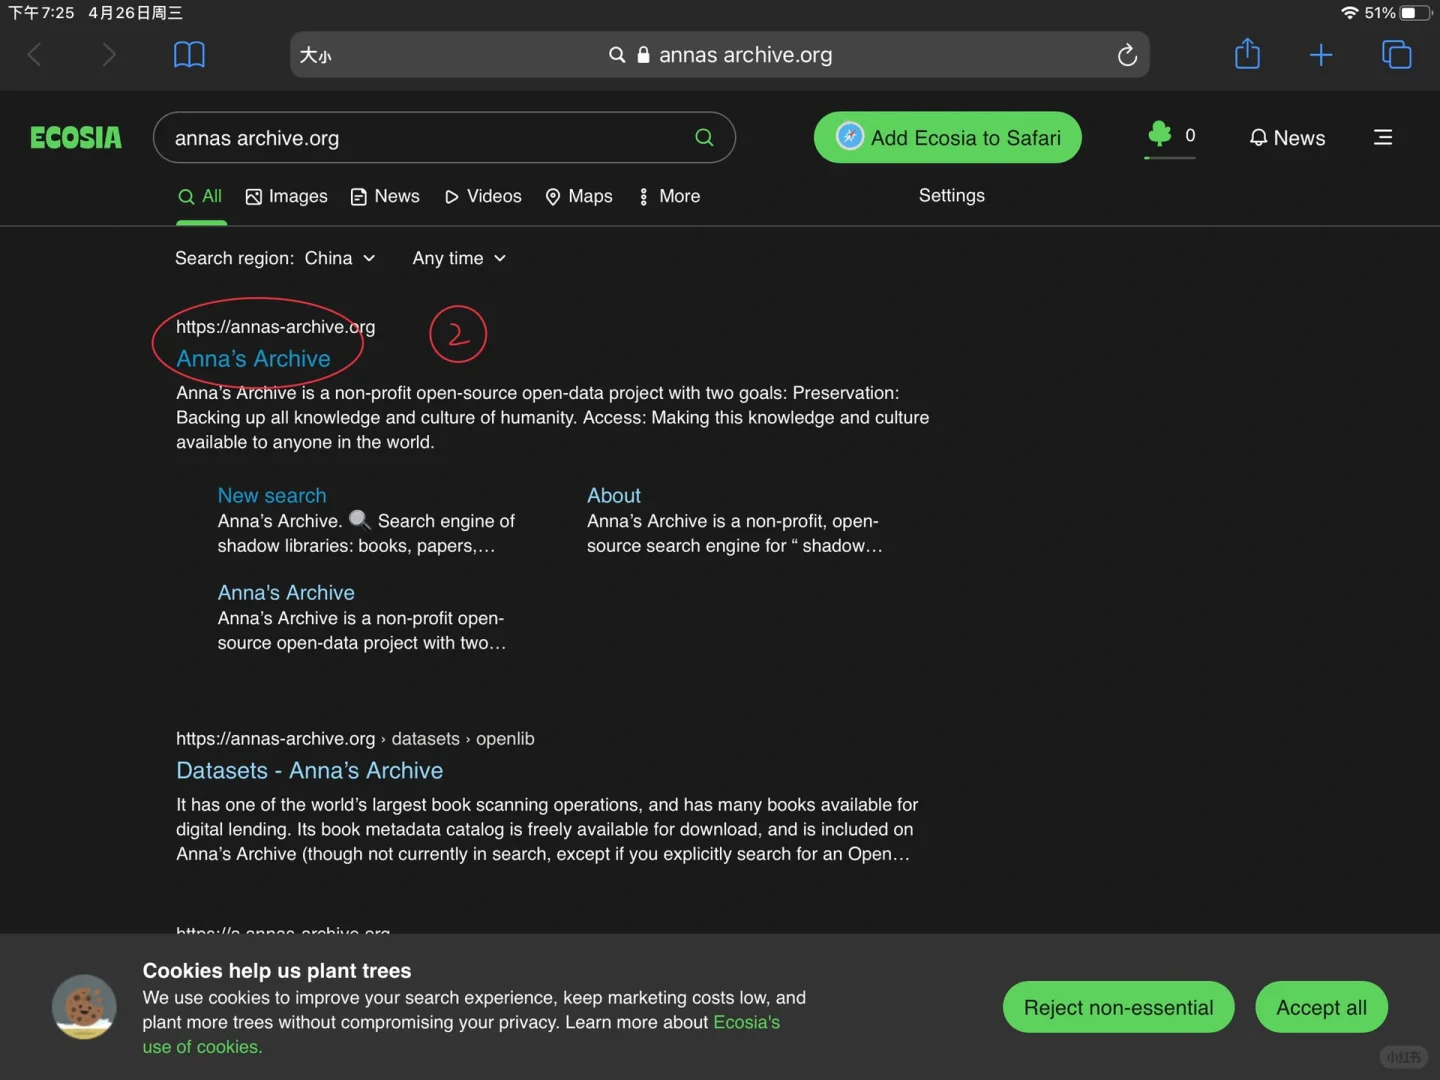Switch to the Images tab
The height and width of the screenshot is (1080, 1440).
286,196
